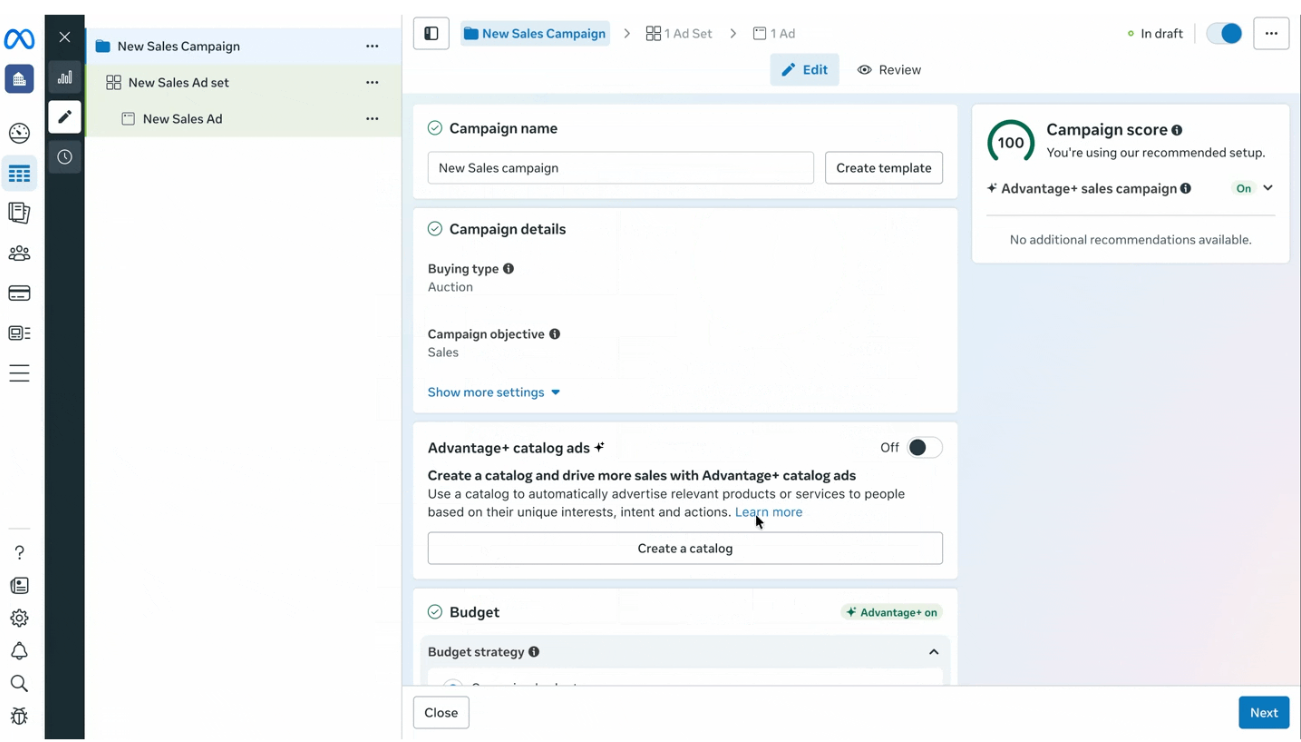Click the notifications bell icon
Image resolution: width=1301 pixels, height=742 pixels.
(19, 651)
